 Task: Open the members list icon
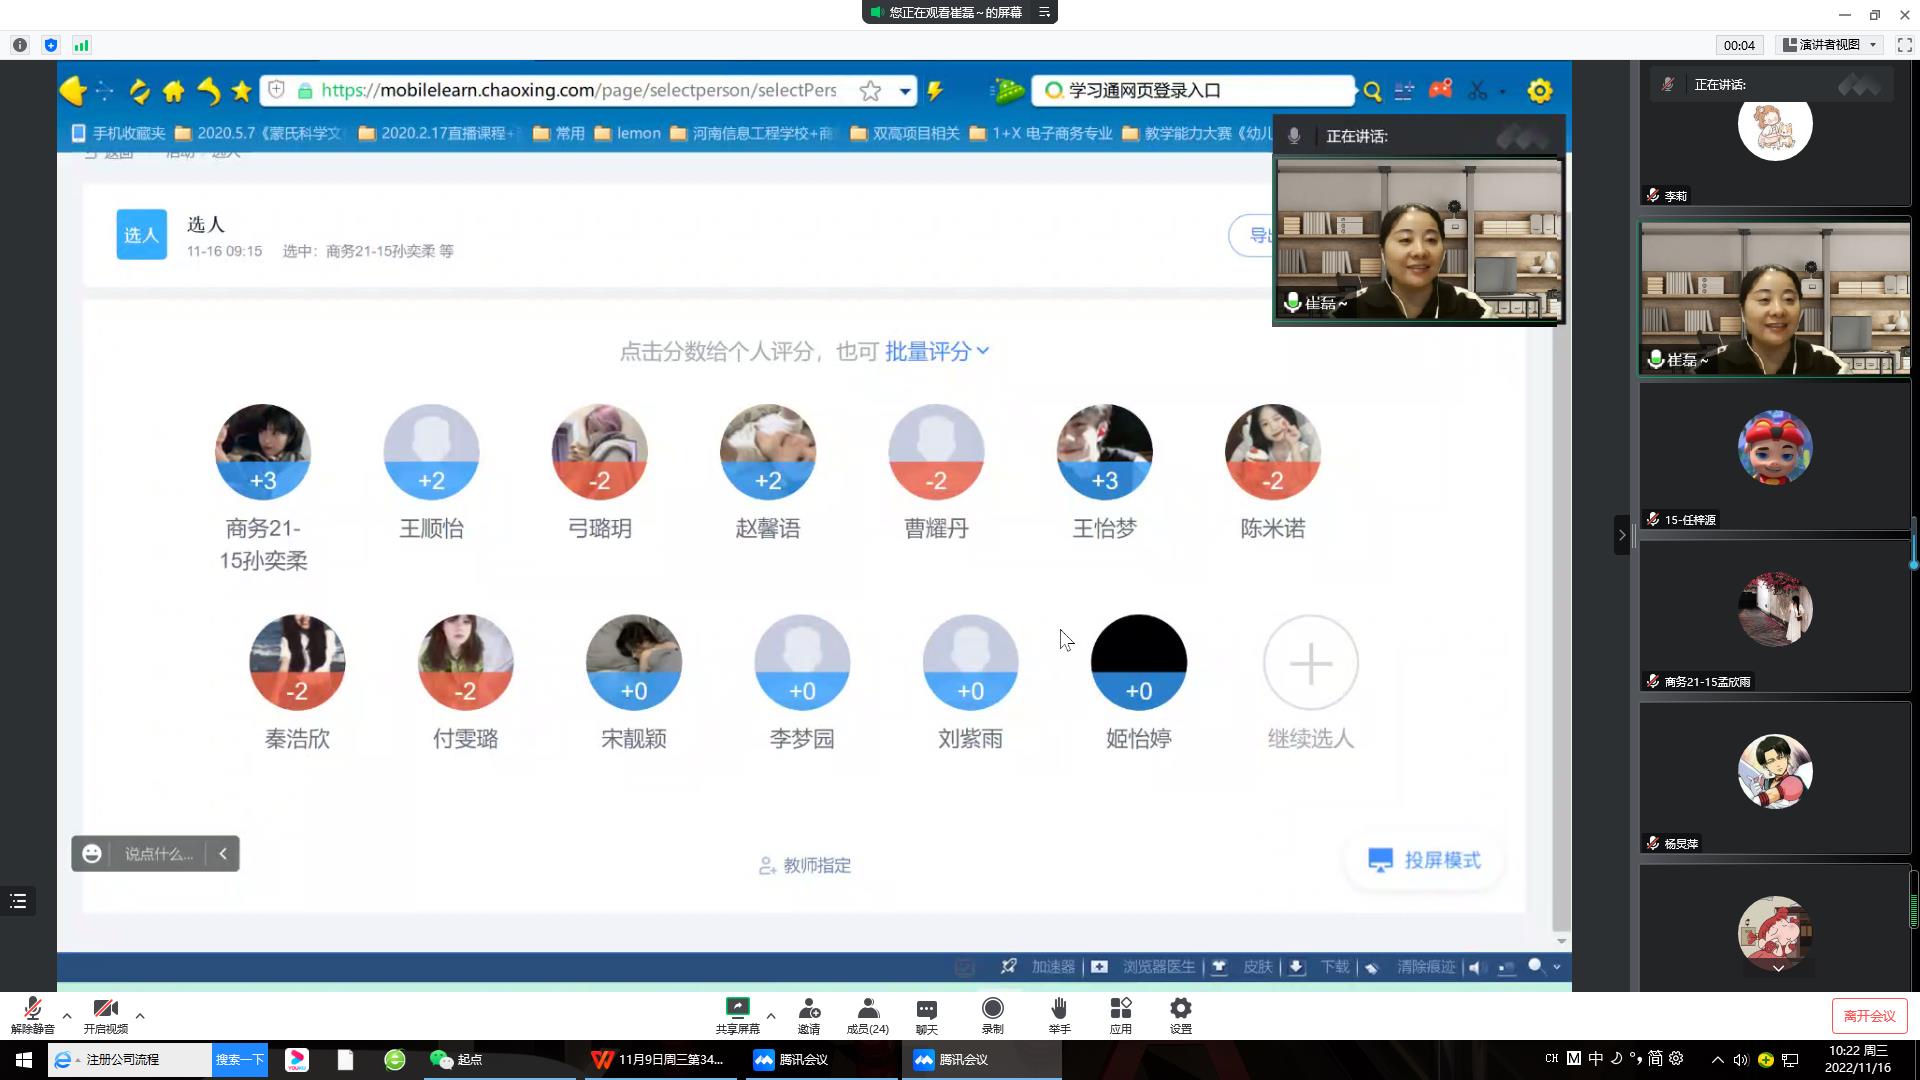click(867, 1008)
